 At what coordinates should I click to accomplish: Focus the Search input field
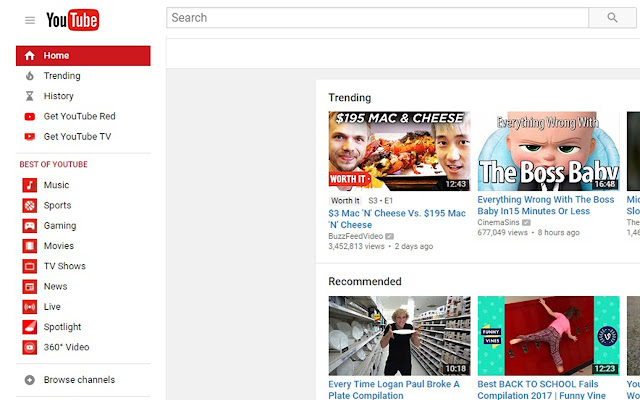[378, 18]
